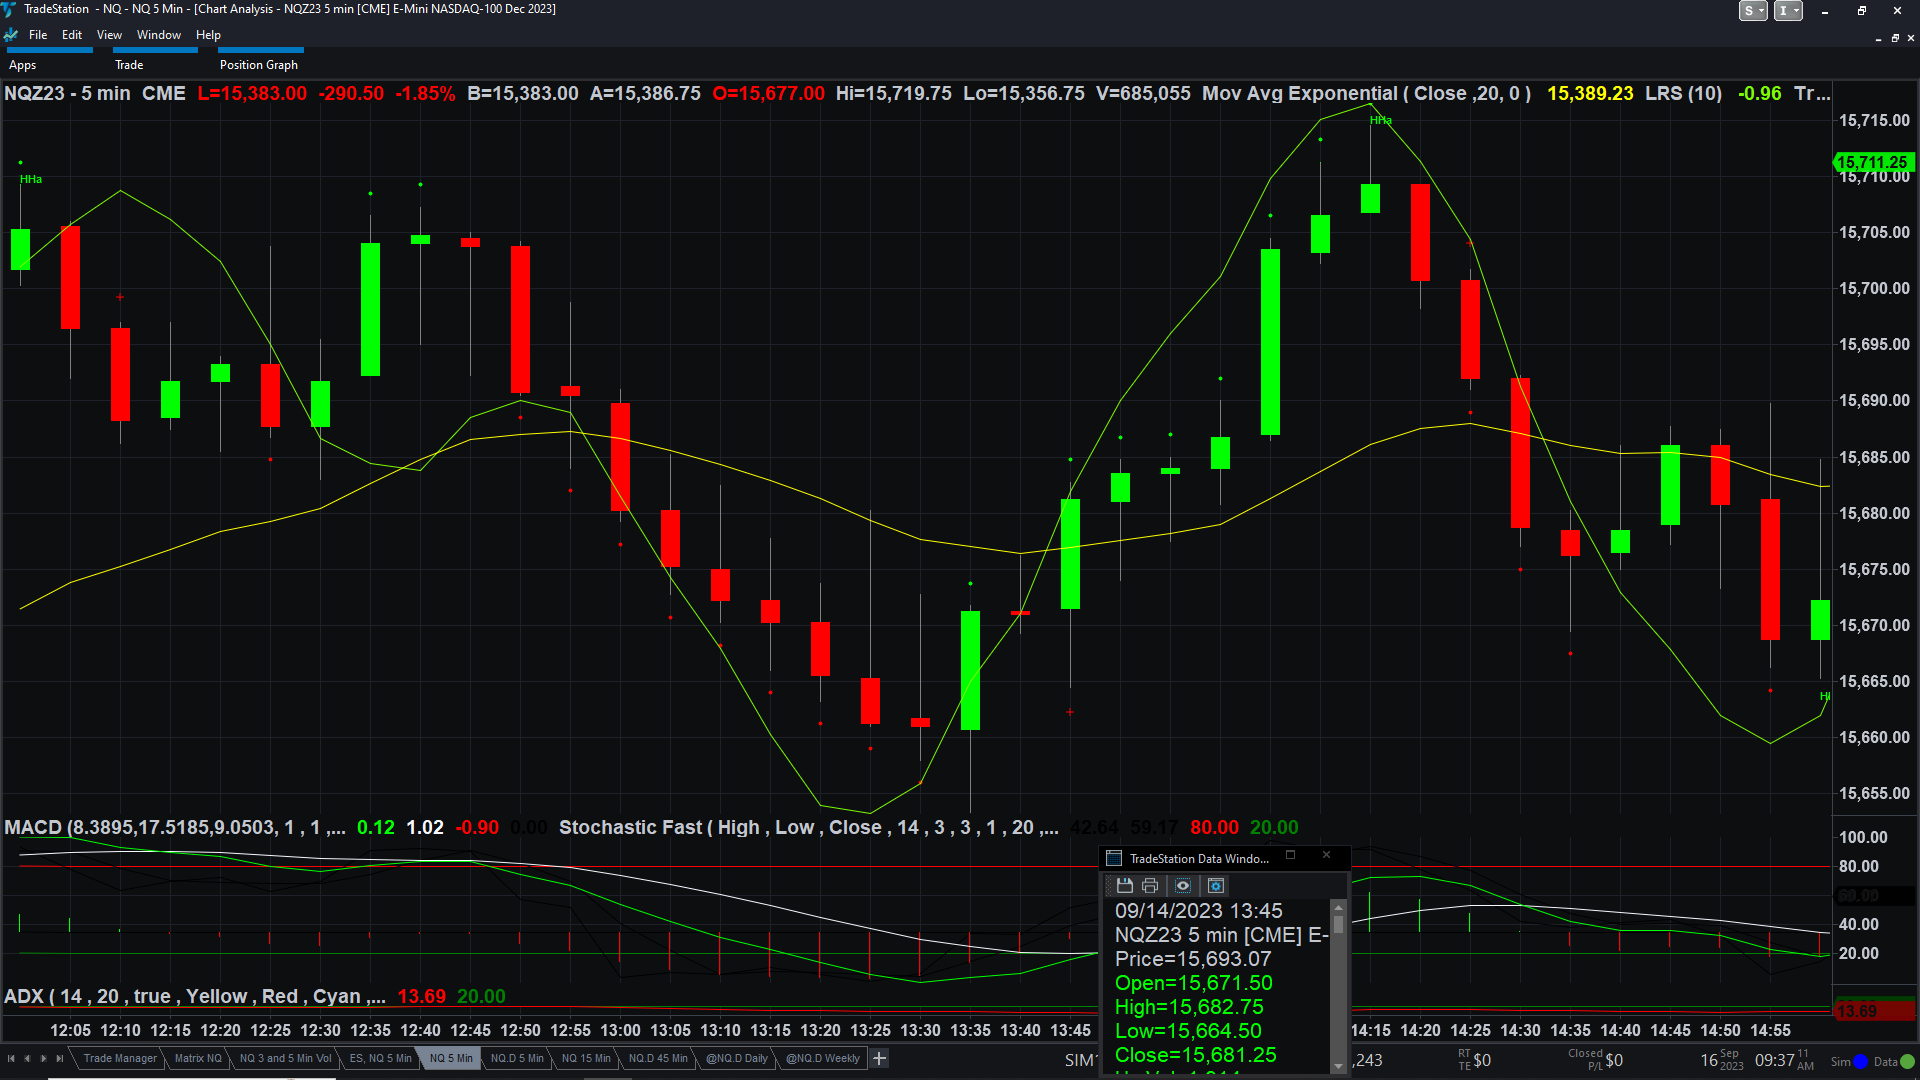Click the green Data status indicator

pyautogui.click(x=1907, y=1062)
